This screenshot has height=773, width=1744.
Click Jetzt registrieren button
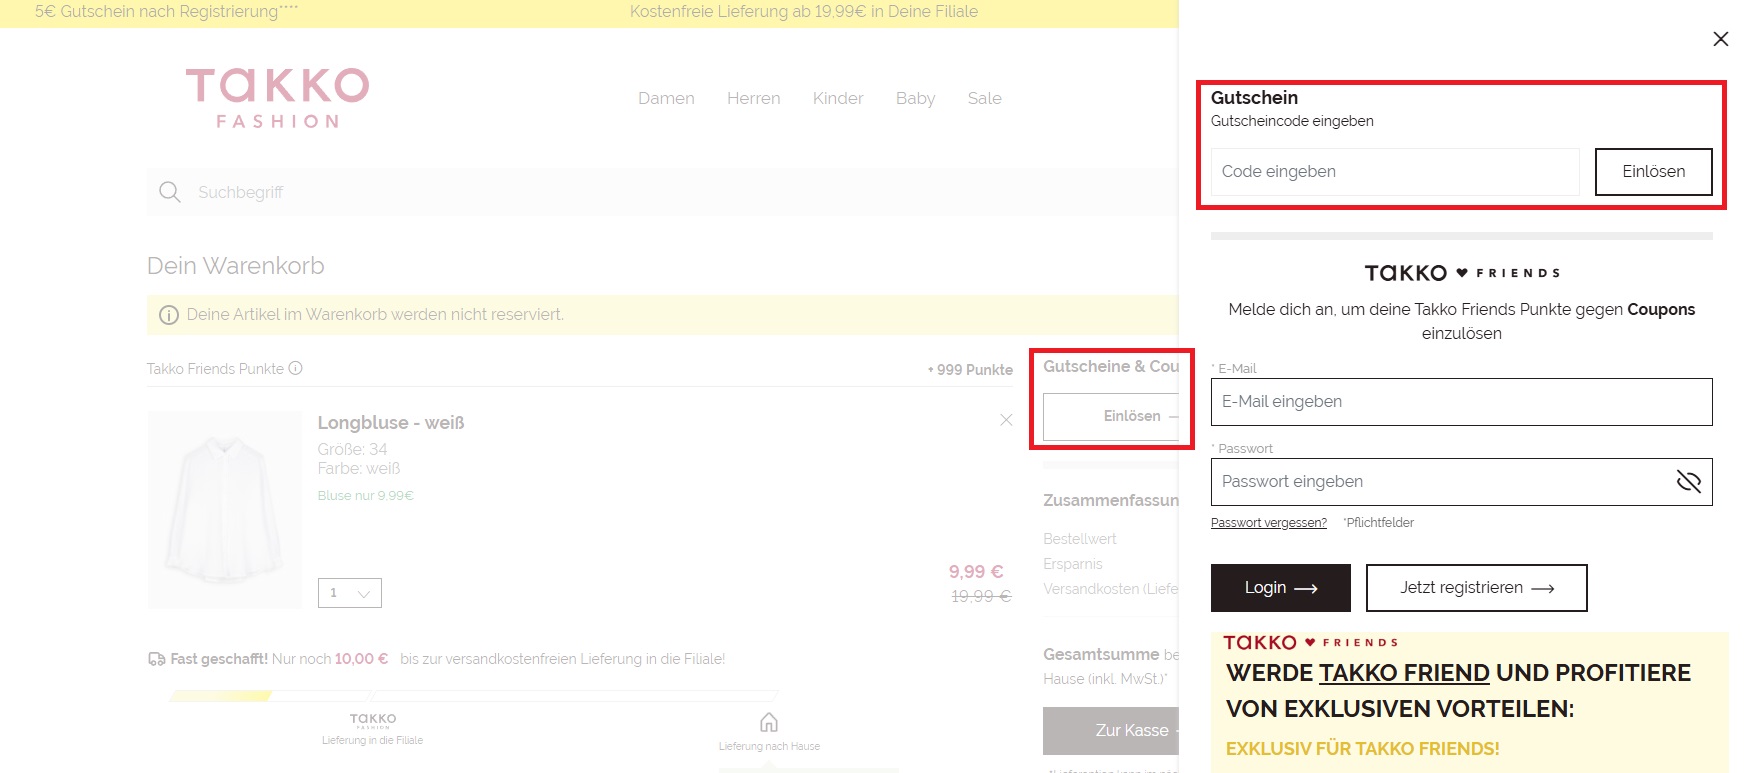(x=1477, y=588)
